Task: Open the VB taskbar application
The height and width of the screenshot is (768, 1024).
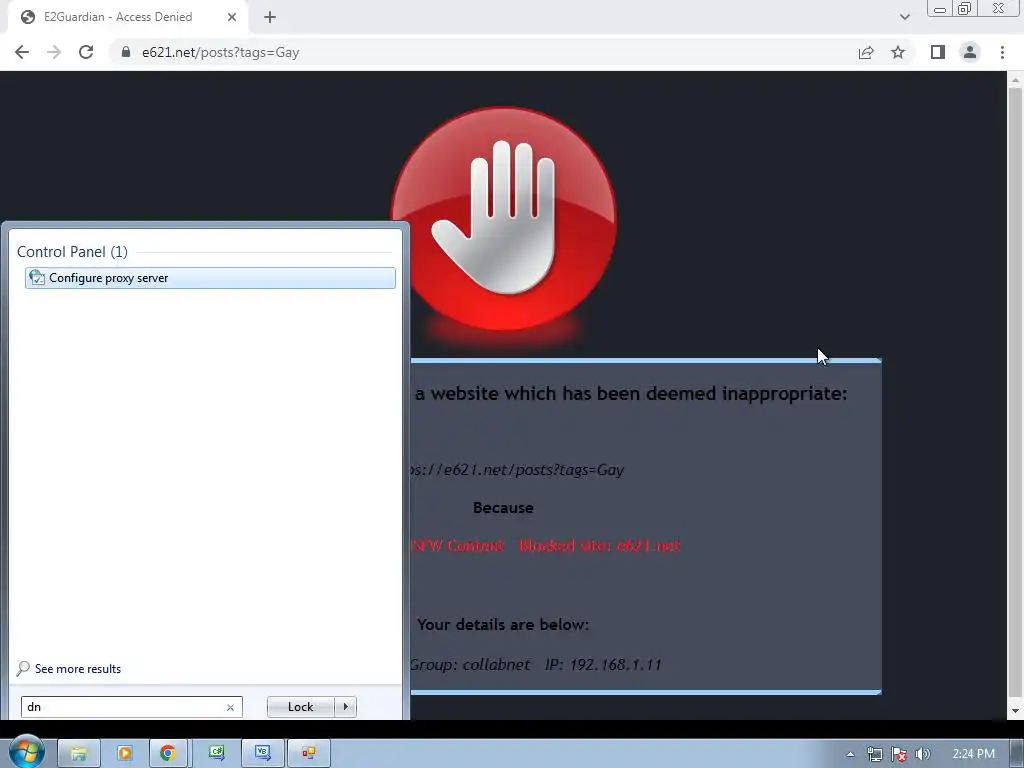Action: coord(263,753)
